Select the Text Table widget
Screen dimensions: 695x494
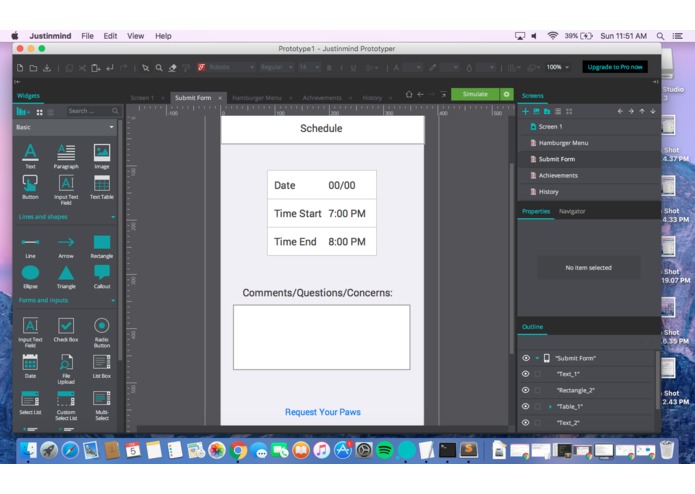102,187
